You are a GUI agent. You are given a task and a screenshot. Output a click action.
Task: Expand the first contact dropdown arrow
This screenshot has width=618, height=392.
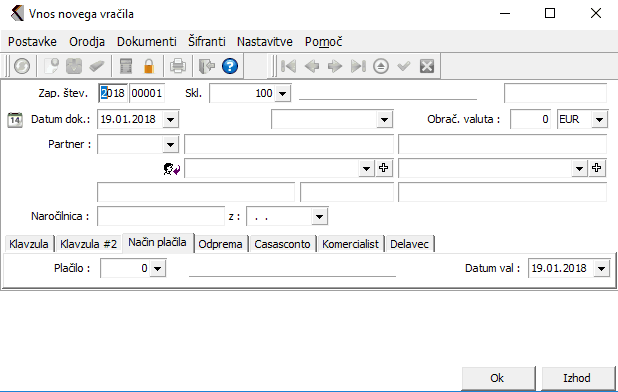(x=366, y=169)
